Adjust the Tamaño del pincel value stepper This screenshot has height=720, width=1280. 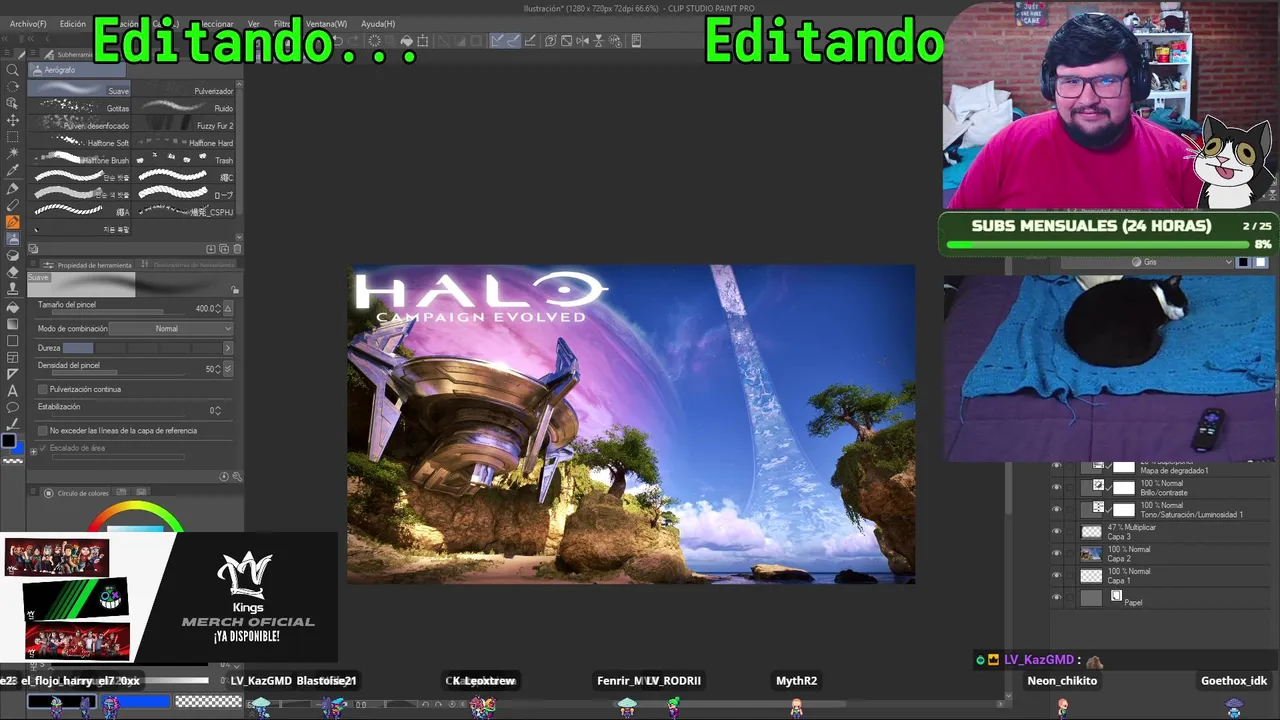[x=218, y=309]
